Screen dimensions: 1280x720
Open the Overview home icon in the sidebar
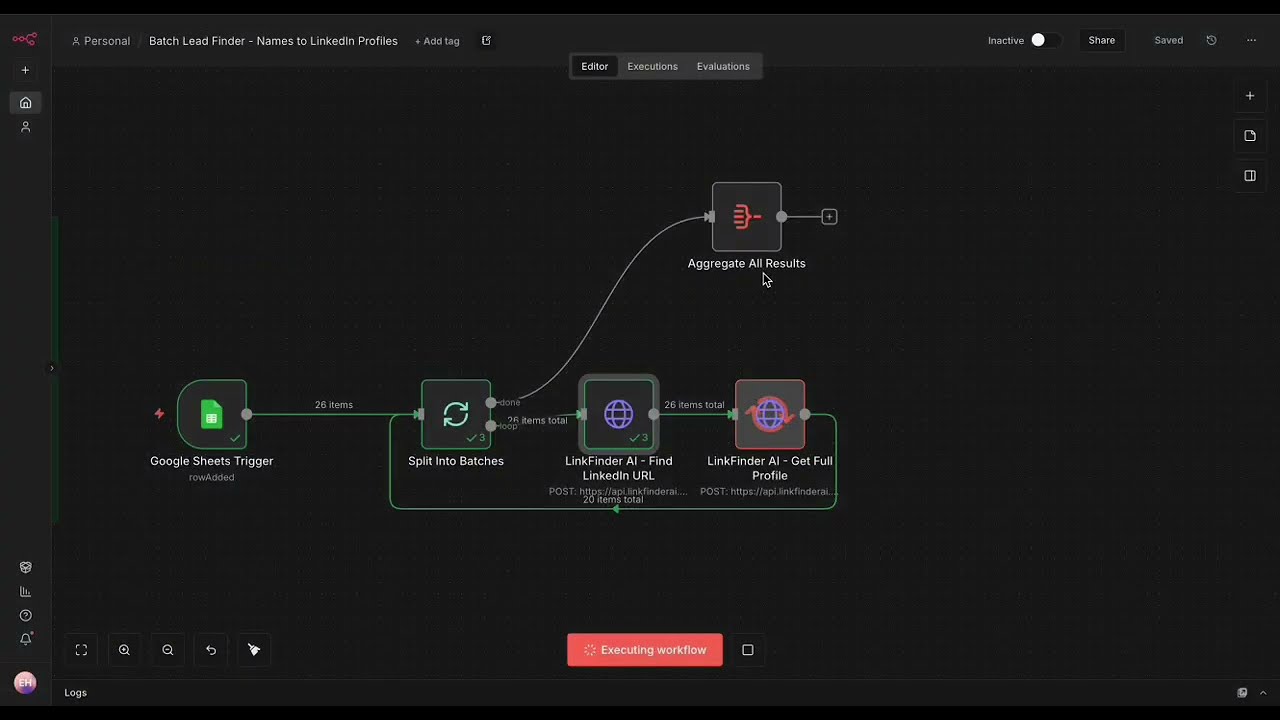pyautogui.click(x=25, y=102)
